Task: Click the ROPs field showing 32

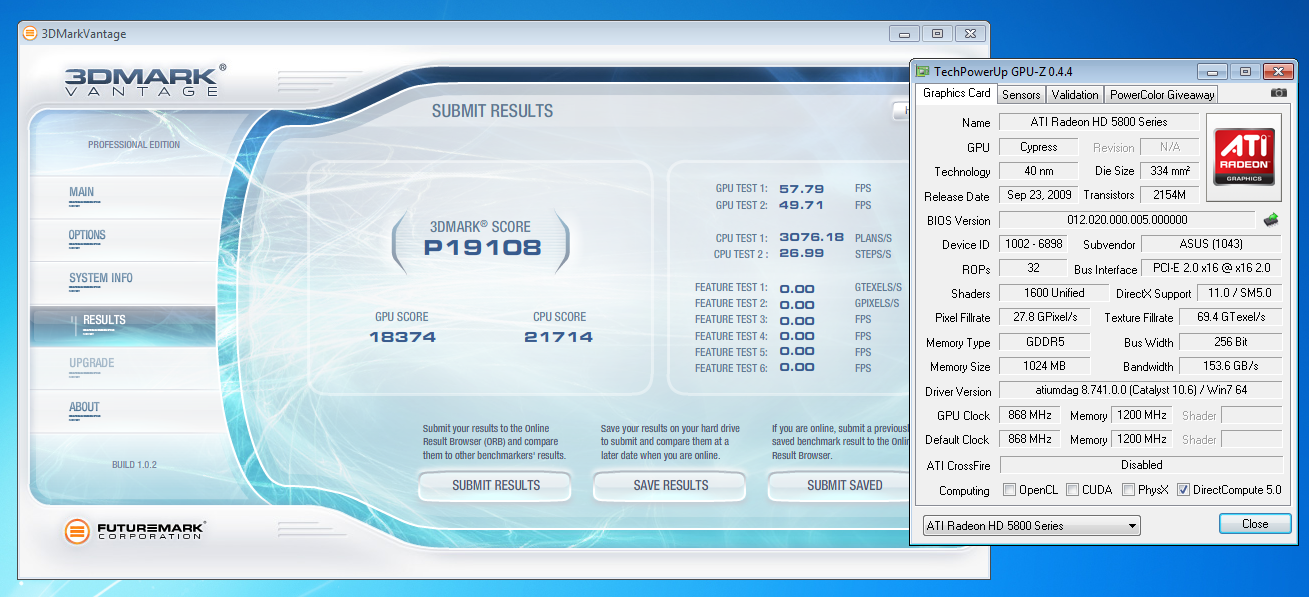Action: pyautogui.click(x=1033, y=268)
